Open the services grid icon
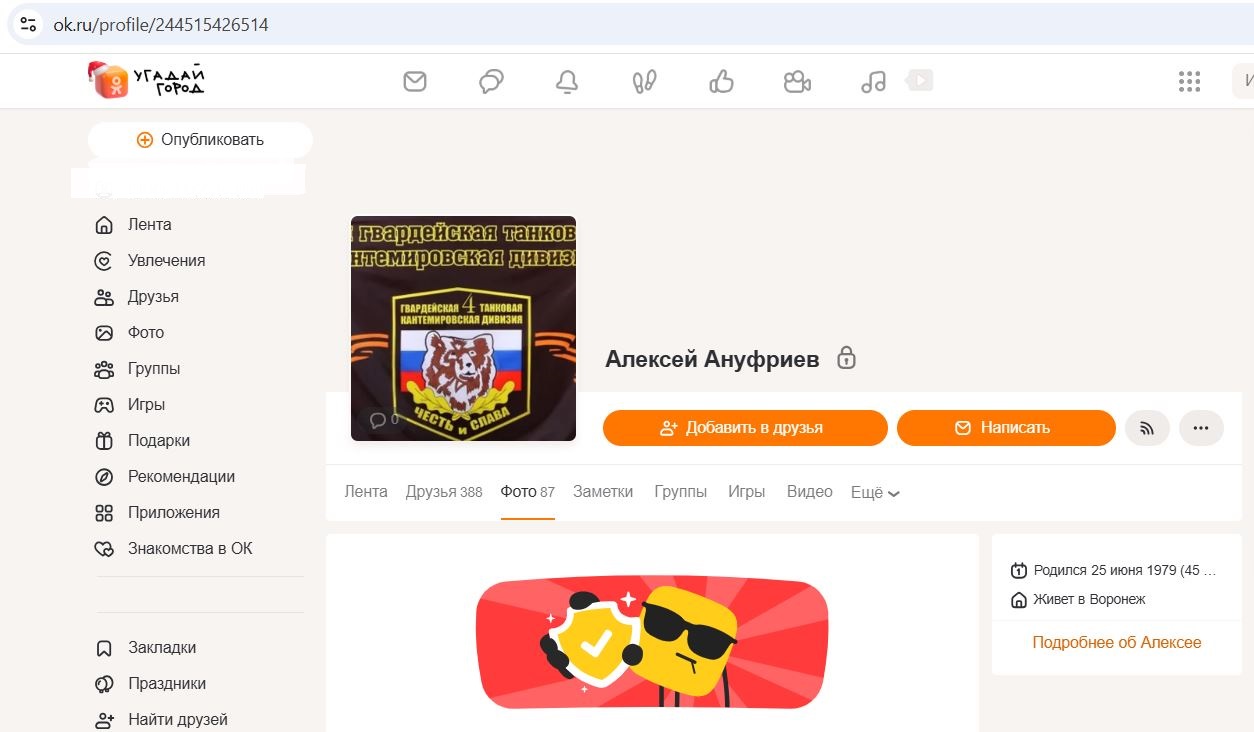 1189,81
